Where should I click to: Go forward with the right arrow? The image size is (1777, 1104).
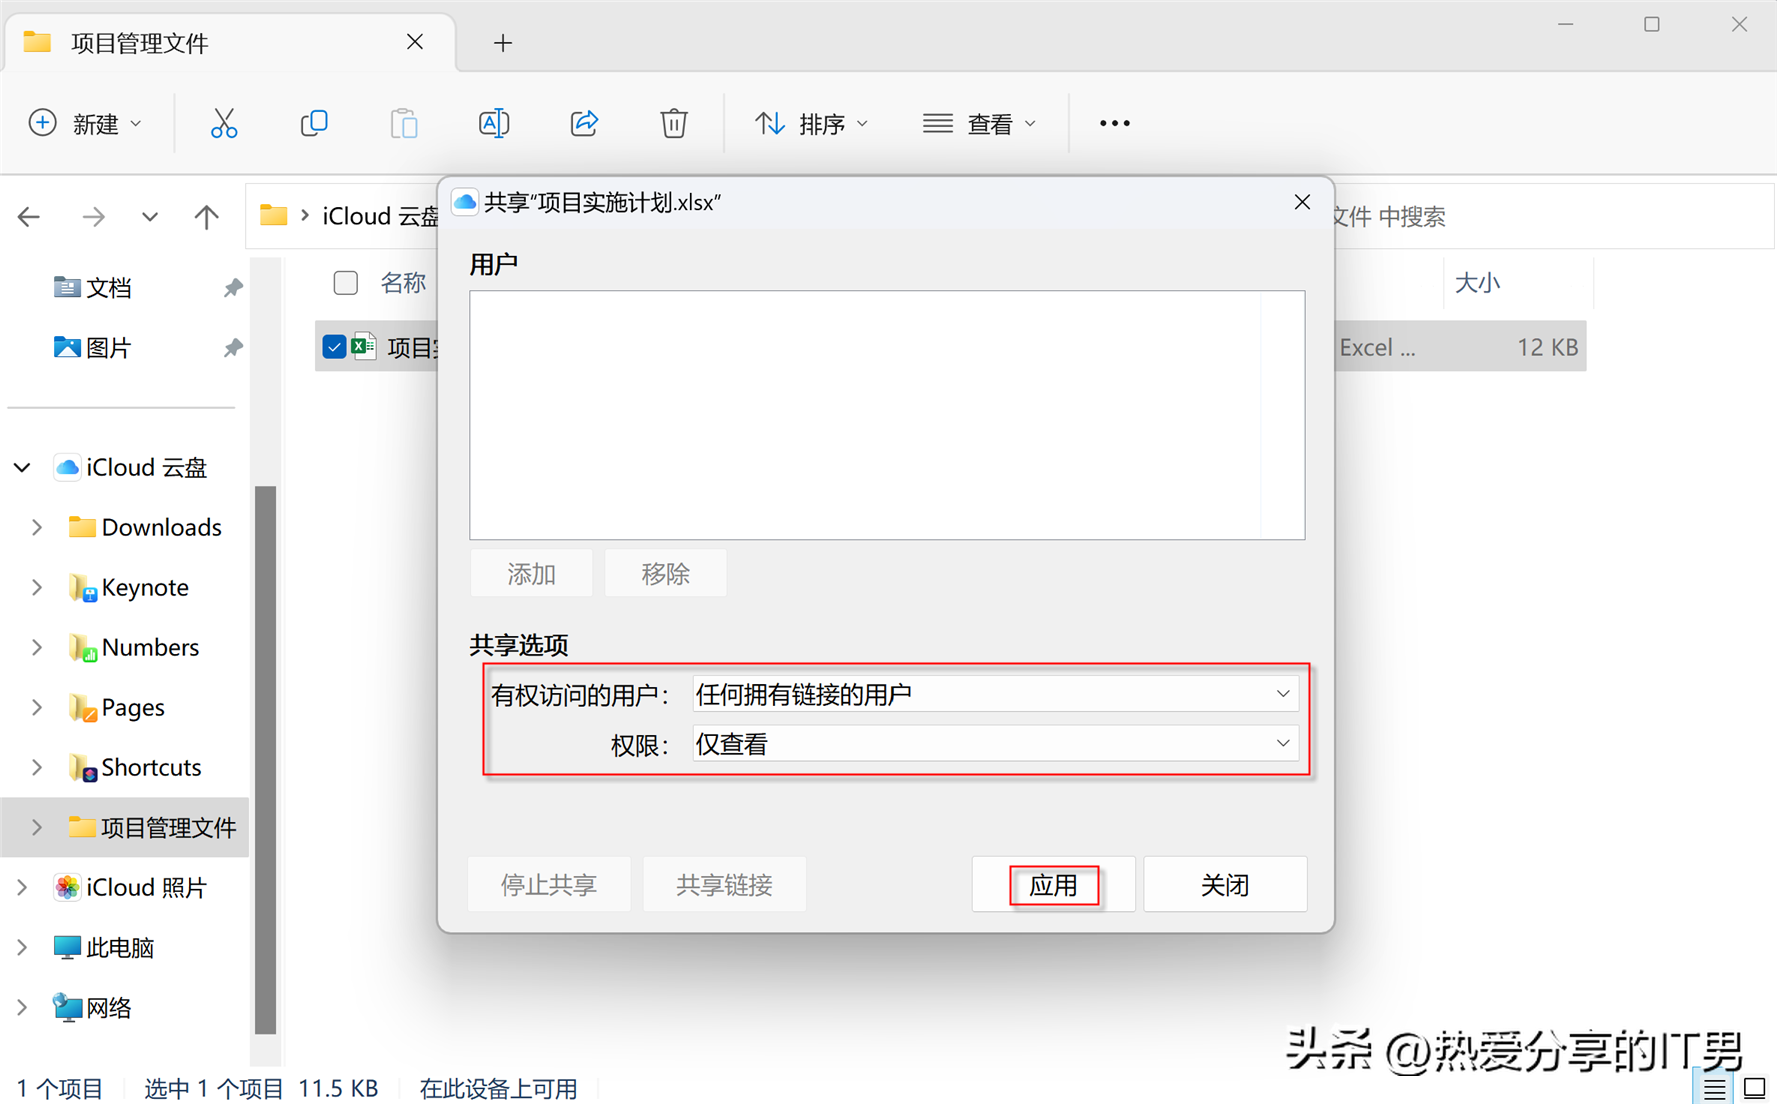[x=93, y=216]
